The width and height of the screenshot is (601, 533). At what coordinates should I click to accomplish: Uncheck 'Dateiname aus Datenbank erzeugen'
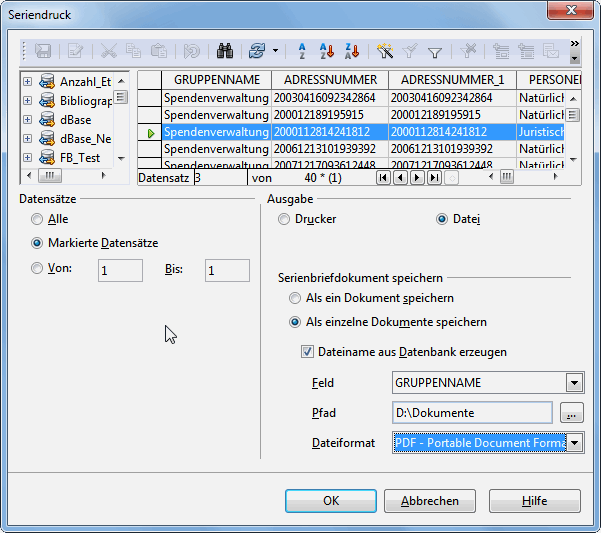[x=309, y=352]
